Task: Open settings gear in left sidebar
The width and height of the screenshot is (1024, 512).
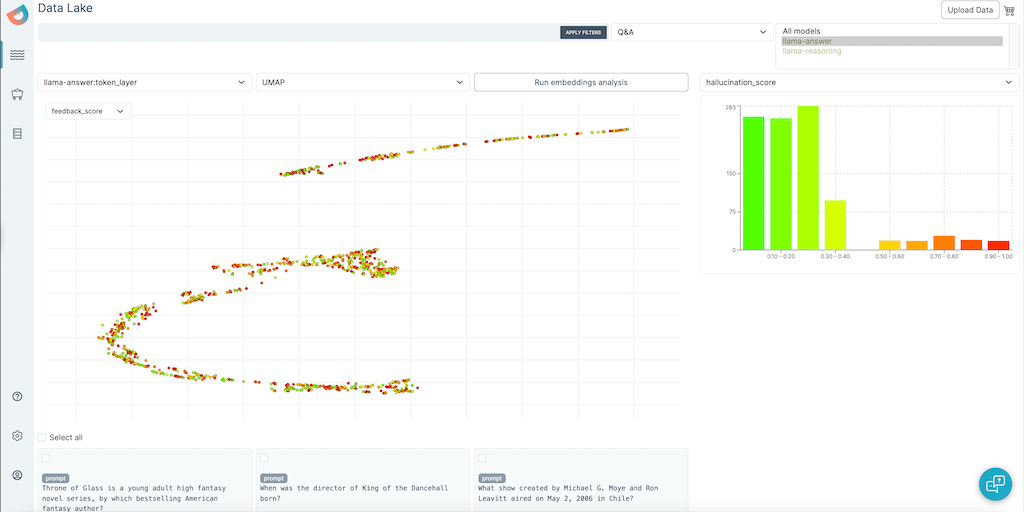Action: coord(17,436)
